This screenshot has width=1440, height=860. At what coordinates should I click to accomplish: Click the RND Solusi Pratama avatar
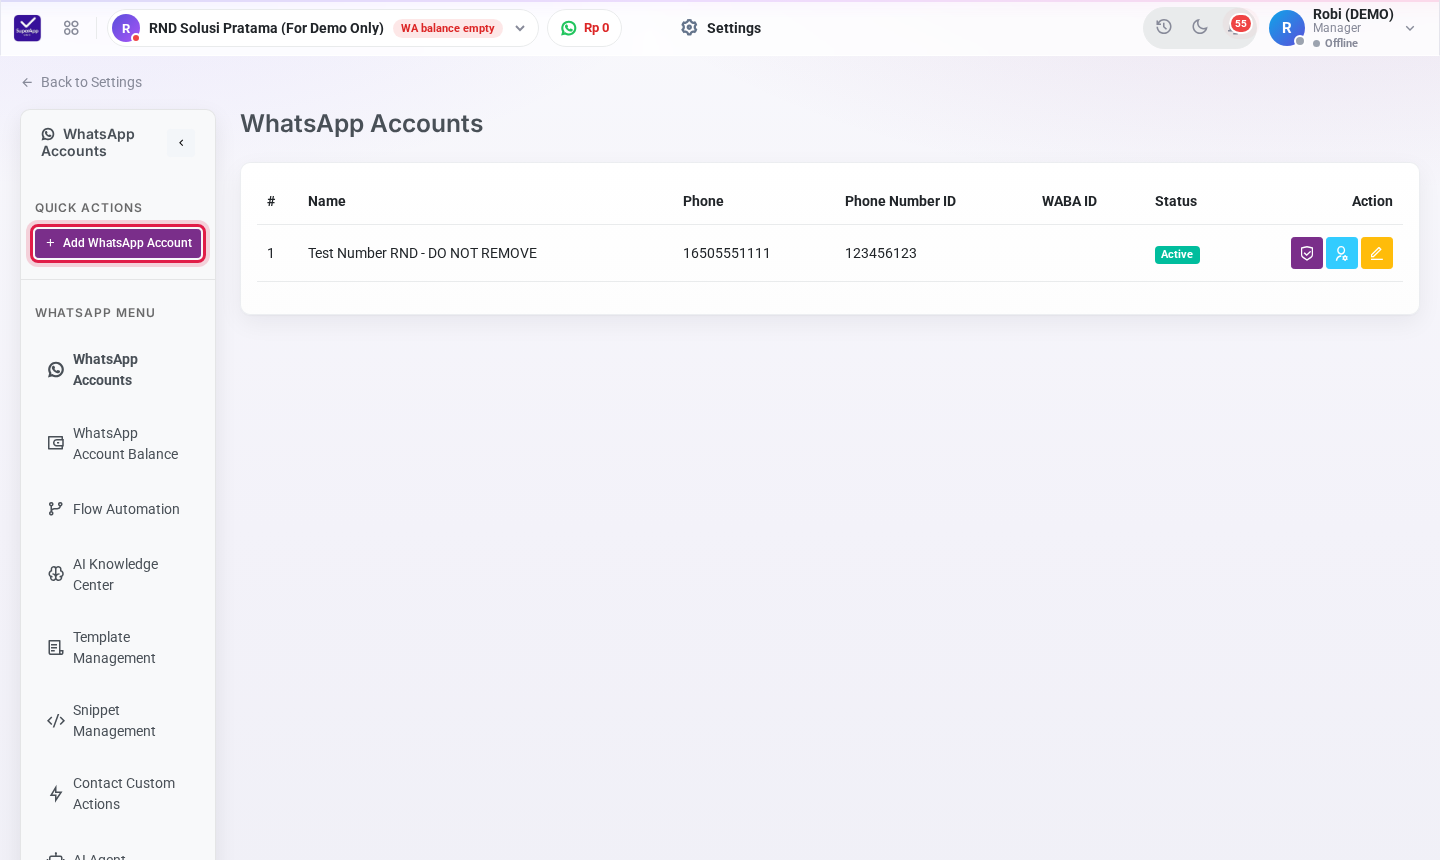126,28
